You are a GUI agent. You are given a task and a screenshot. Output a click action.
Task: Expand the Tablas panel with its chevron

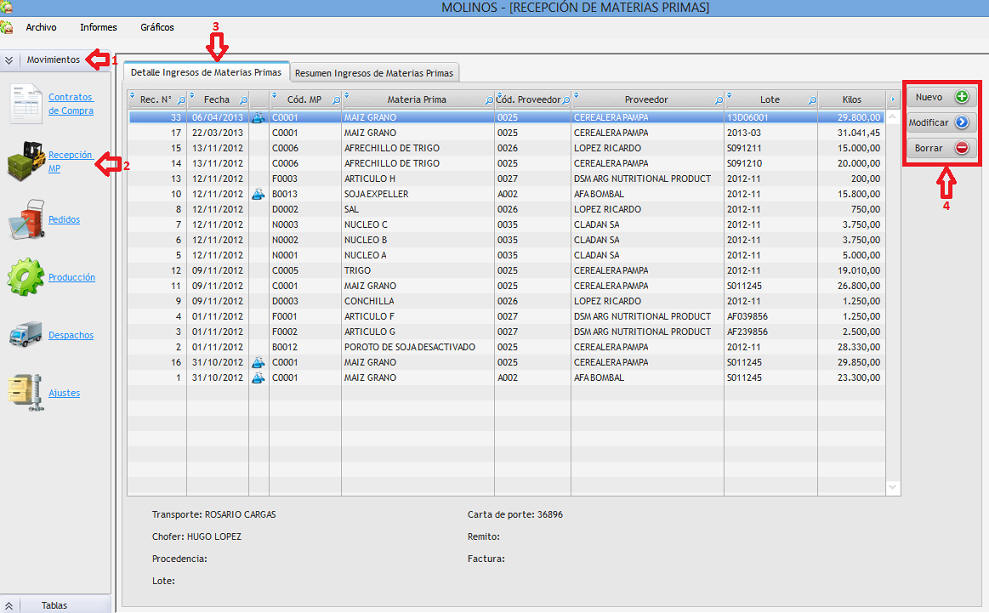tap(9, 605)
